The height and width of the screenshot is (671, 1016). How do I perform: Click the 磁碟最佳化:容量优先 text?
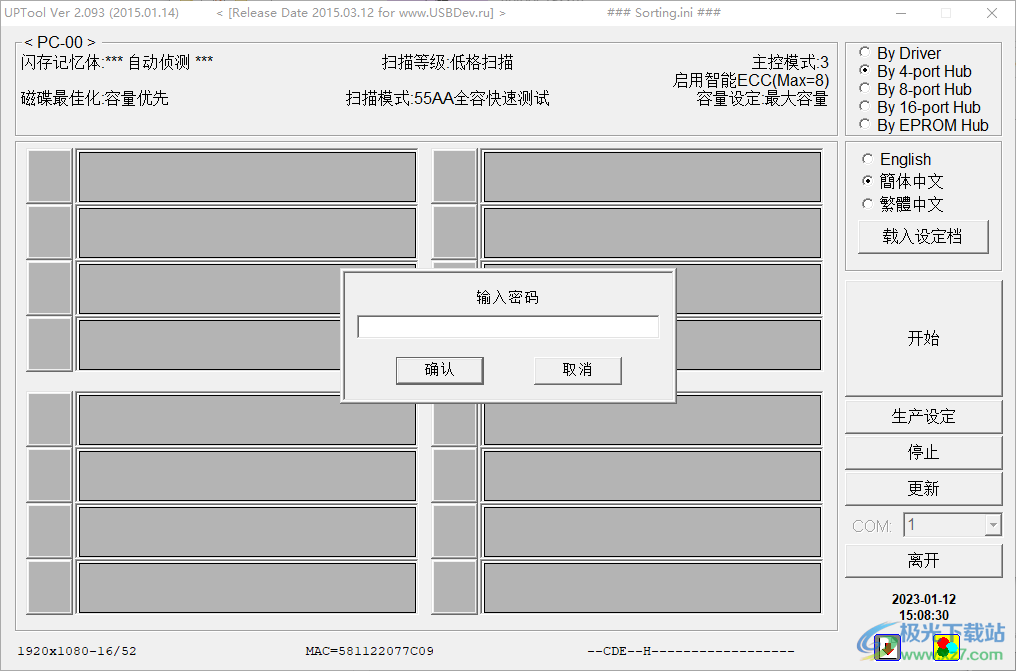click(95, 98)
